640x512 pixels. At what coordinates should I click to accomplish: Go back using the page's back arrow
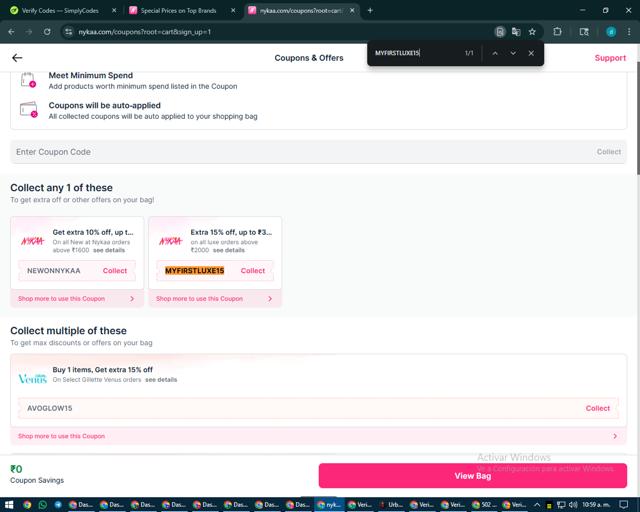click(x=17, y=58)
